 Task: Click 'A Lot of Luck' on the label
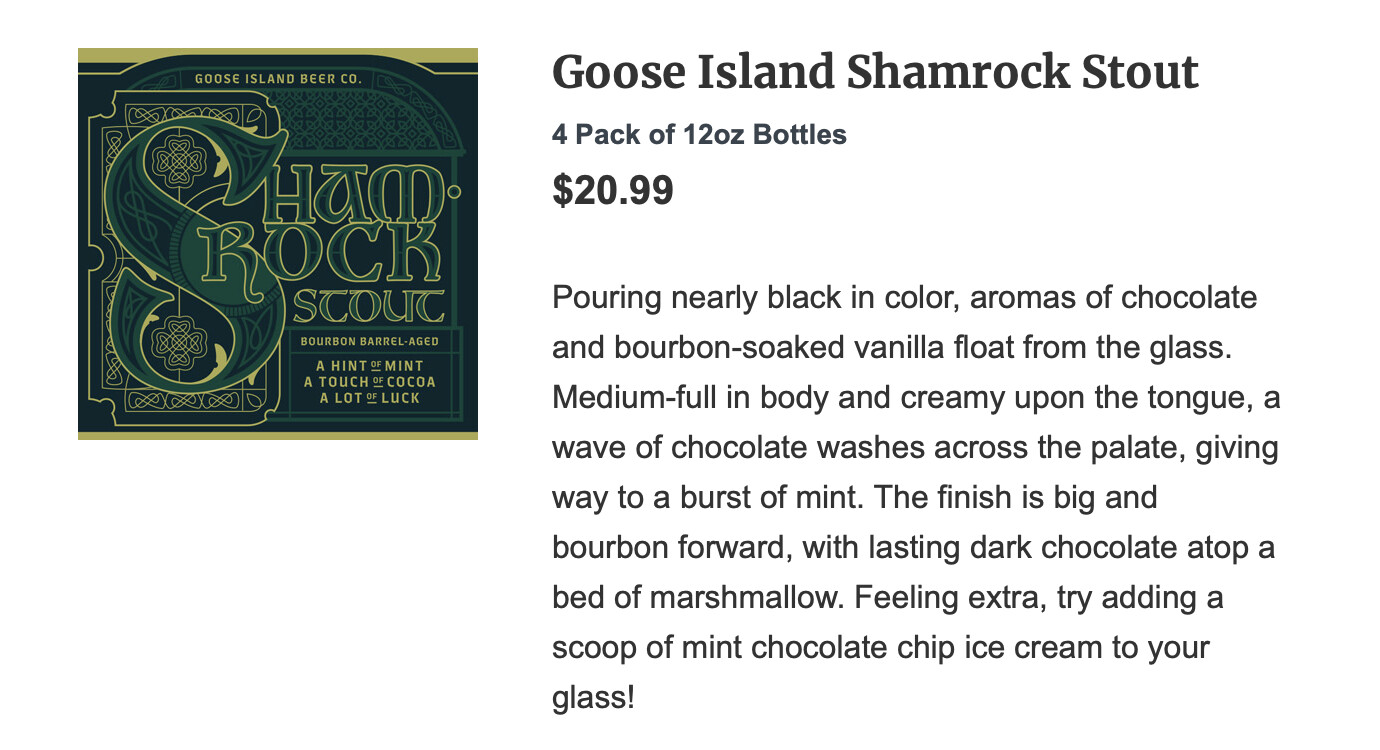click(x=369, y=398)
